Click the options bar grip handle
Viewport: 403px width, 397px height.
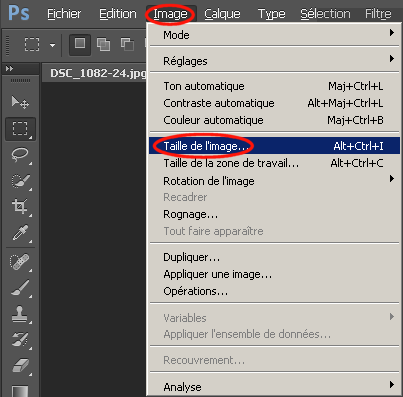tap(8, 45)
